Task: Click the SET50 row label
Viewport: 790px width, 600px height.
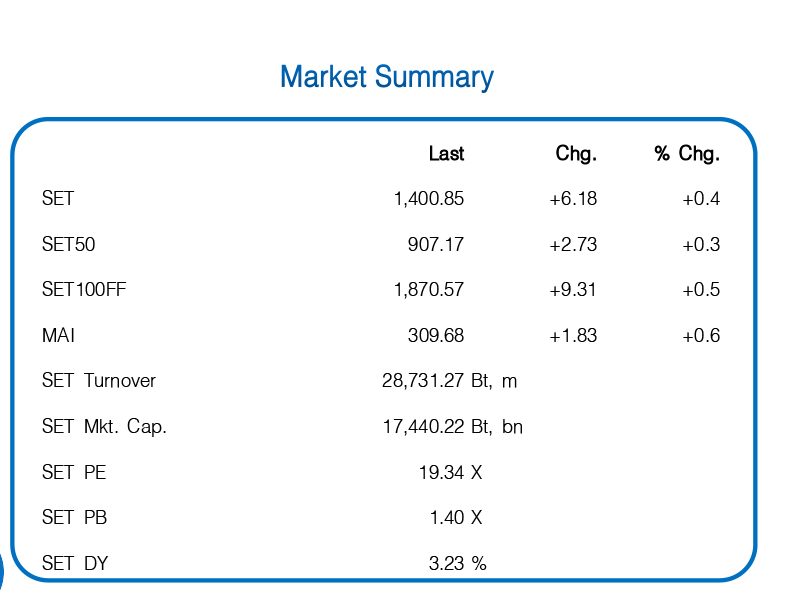Action: 69,244
